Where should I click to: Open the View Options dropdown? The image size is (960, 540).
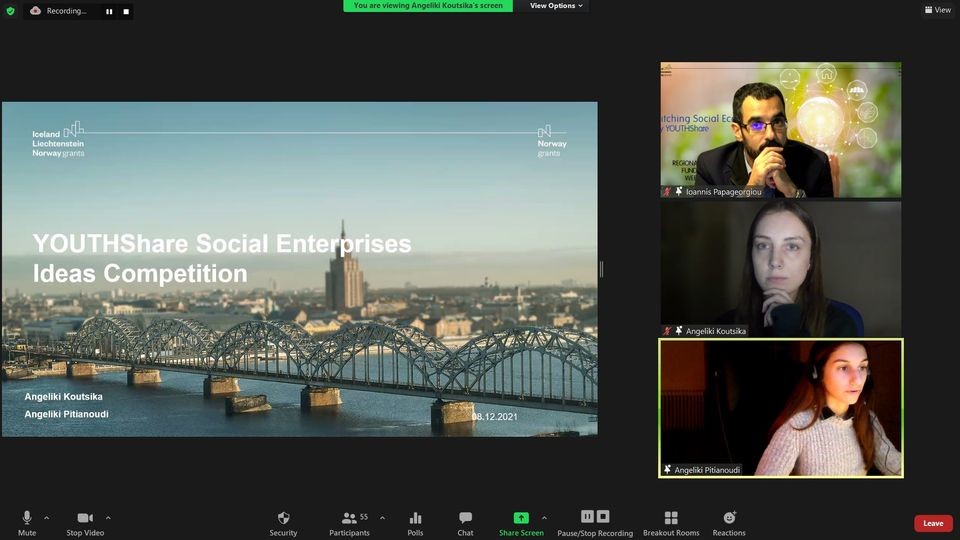tap(556, 6)
